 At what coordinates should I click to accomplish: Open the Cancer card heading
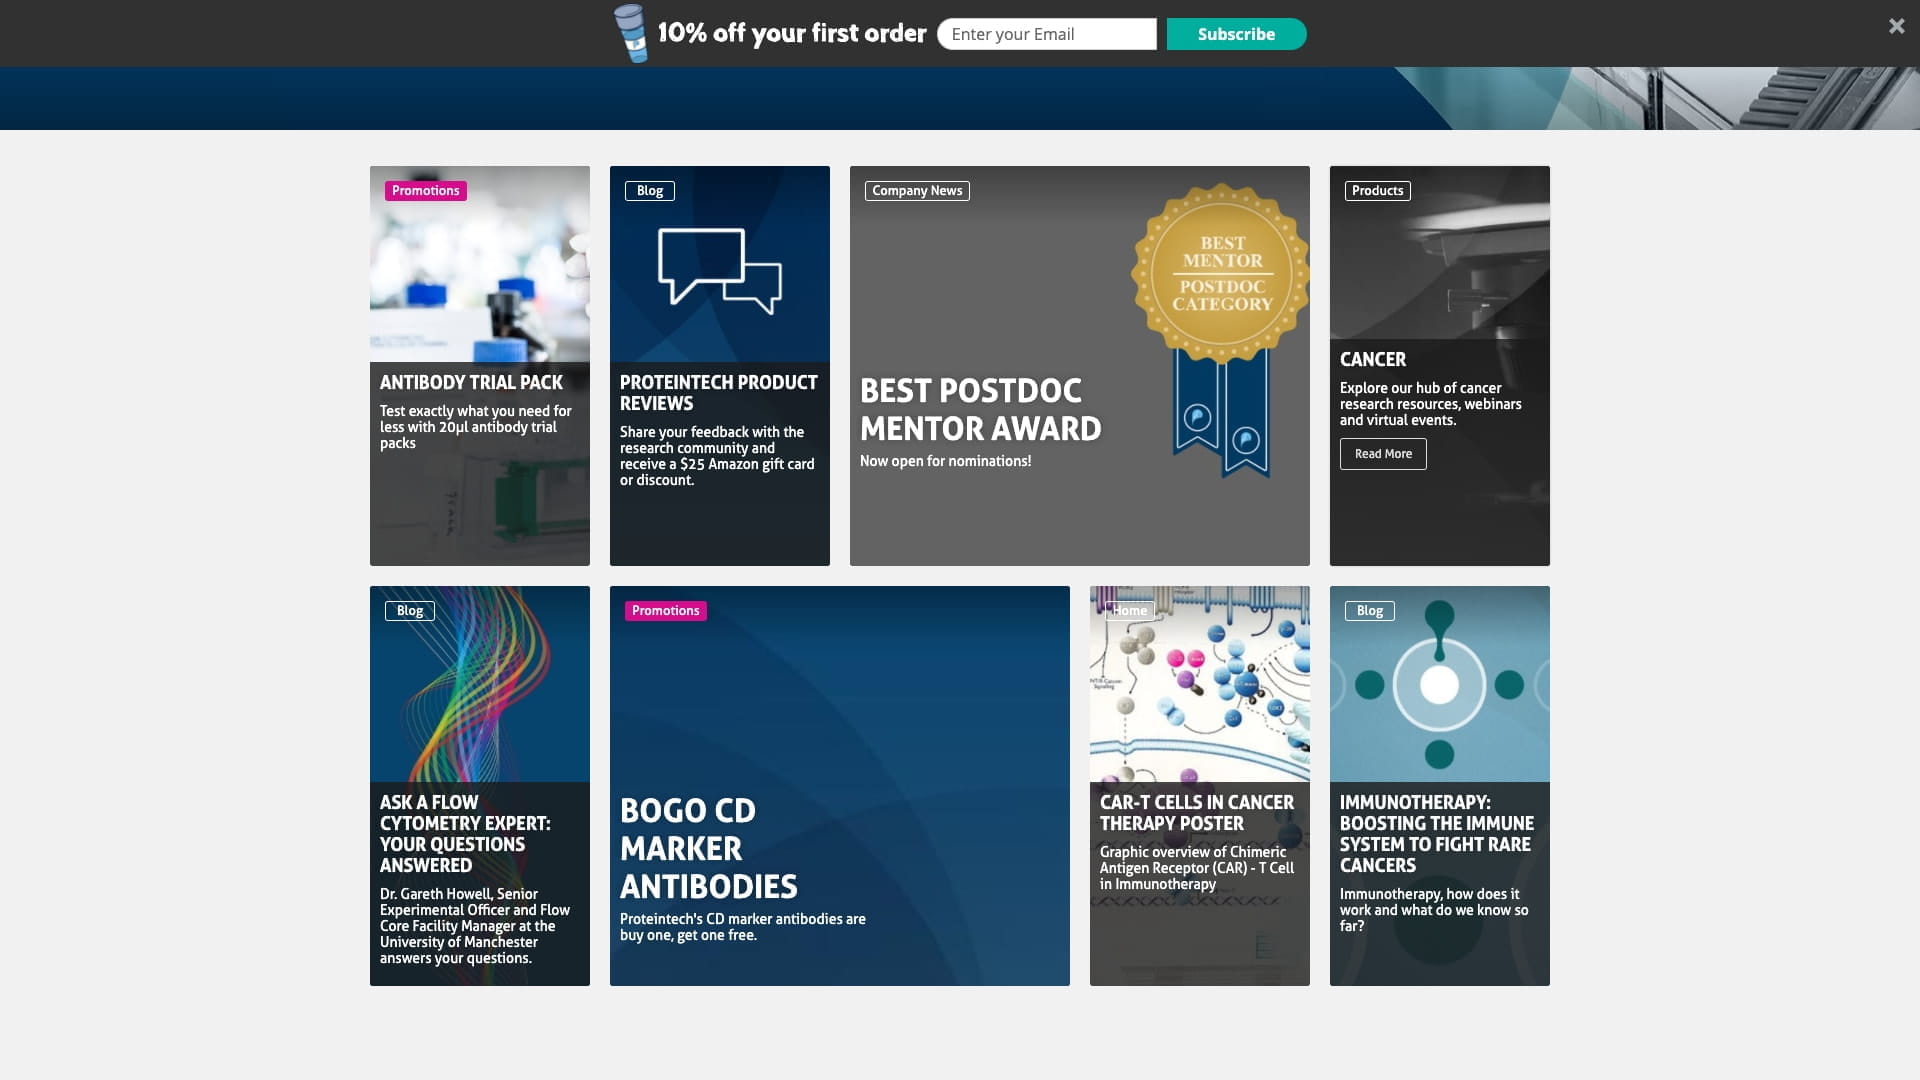pyautogui.click(x=1373, y=360)
